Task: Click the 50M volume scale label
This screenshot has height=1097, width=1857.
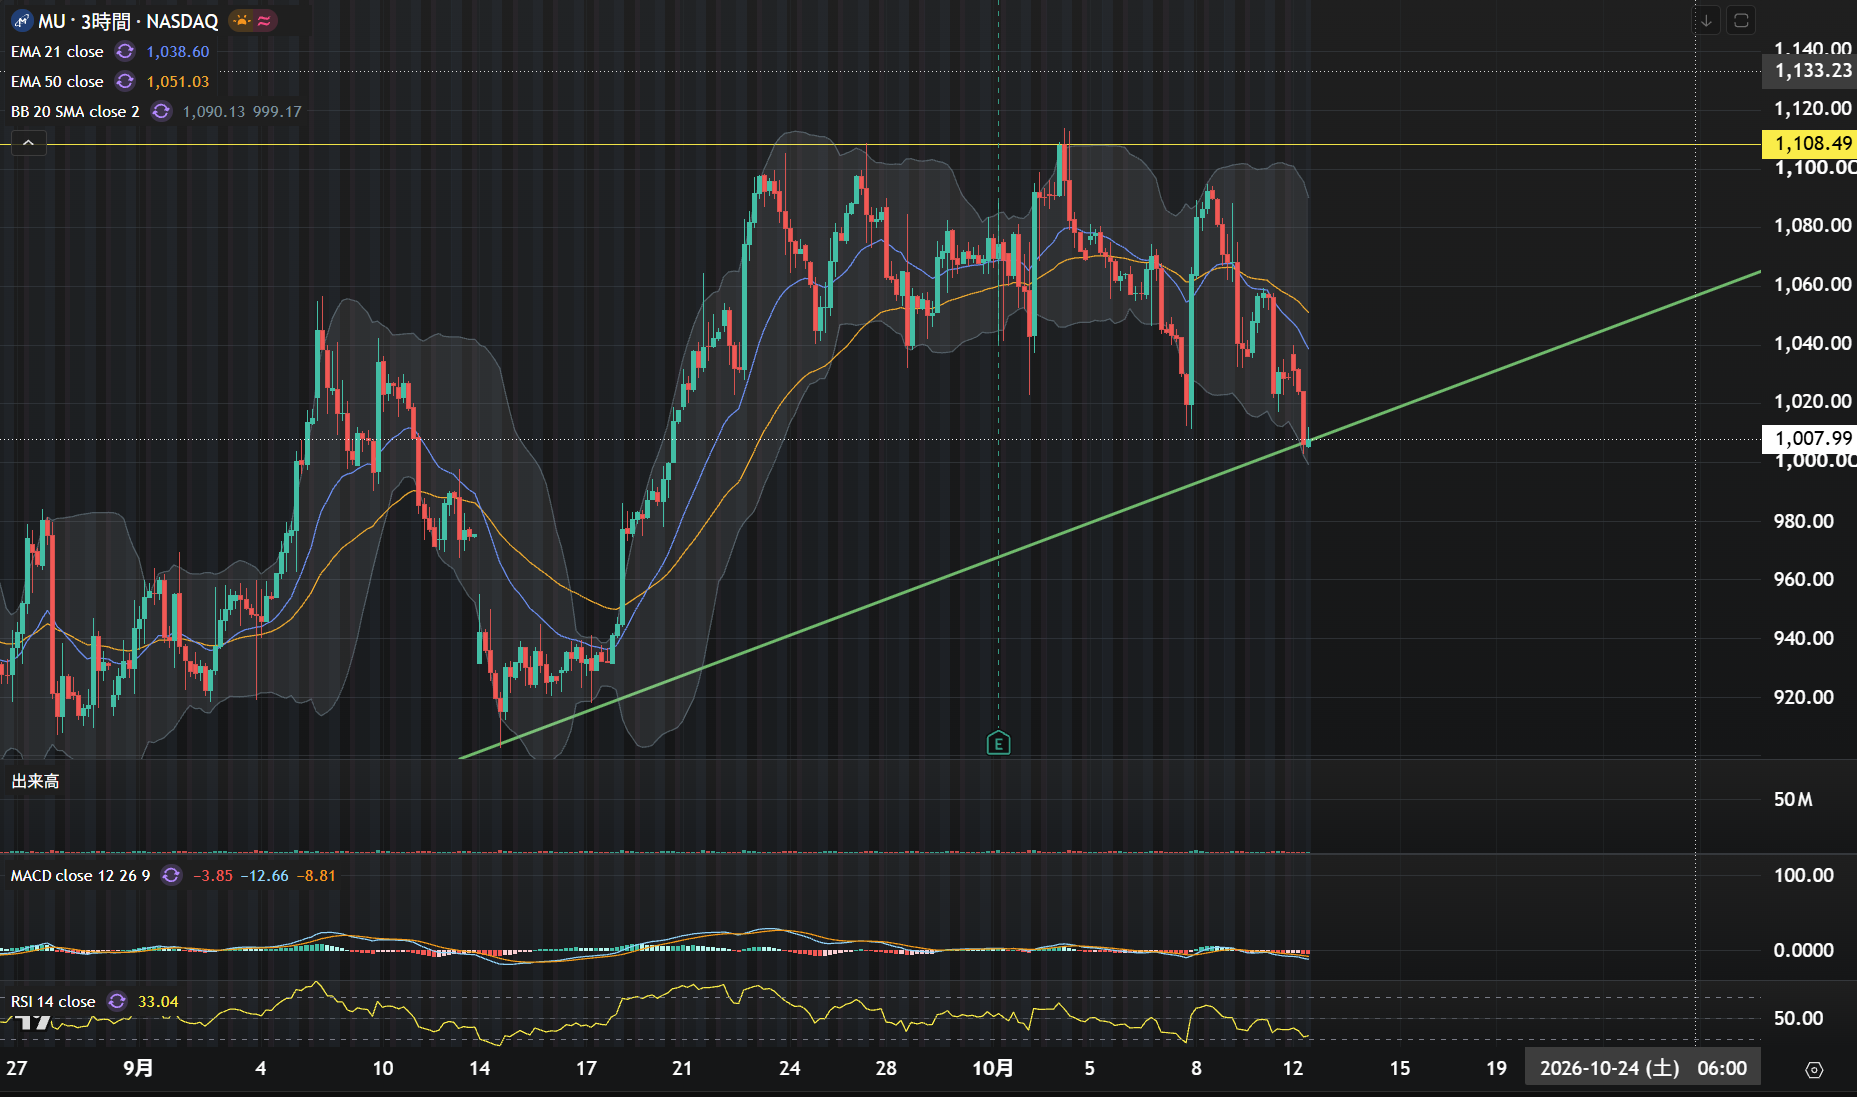Action: [1793, 800]
